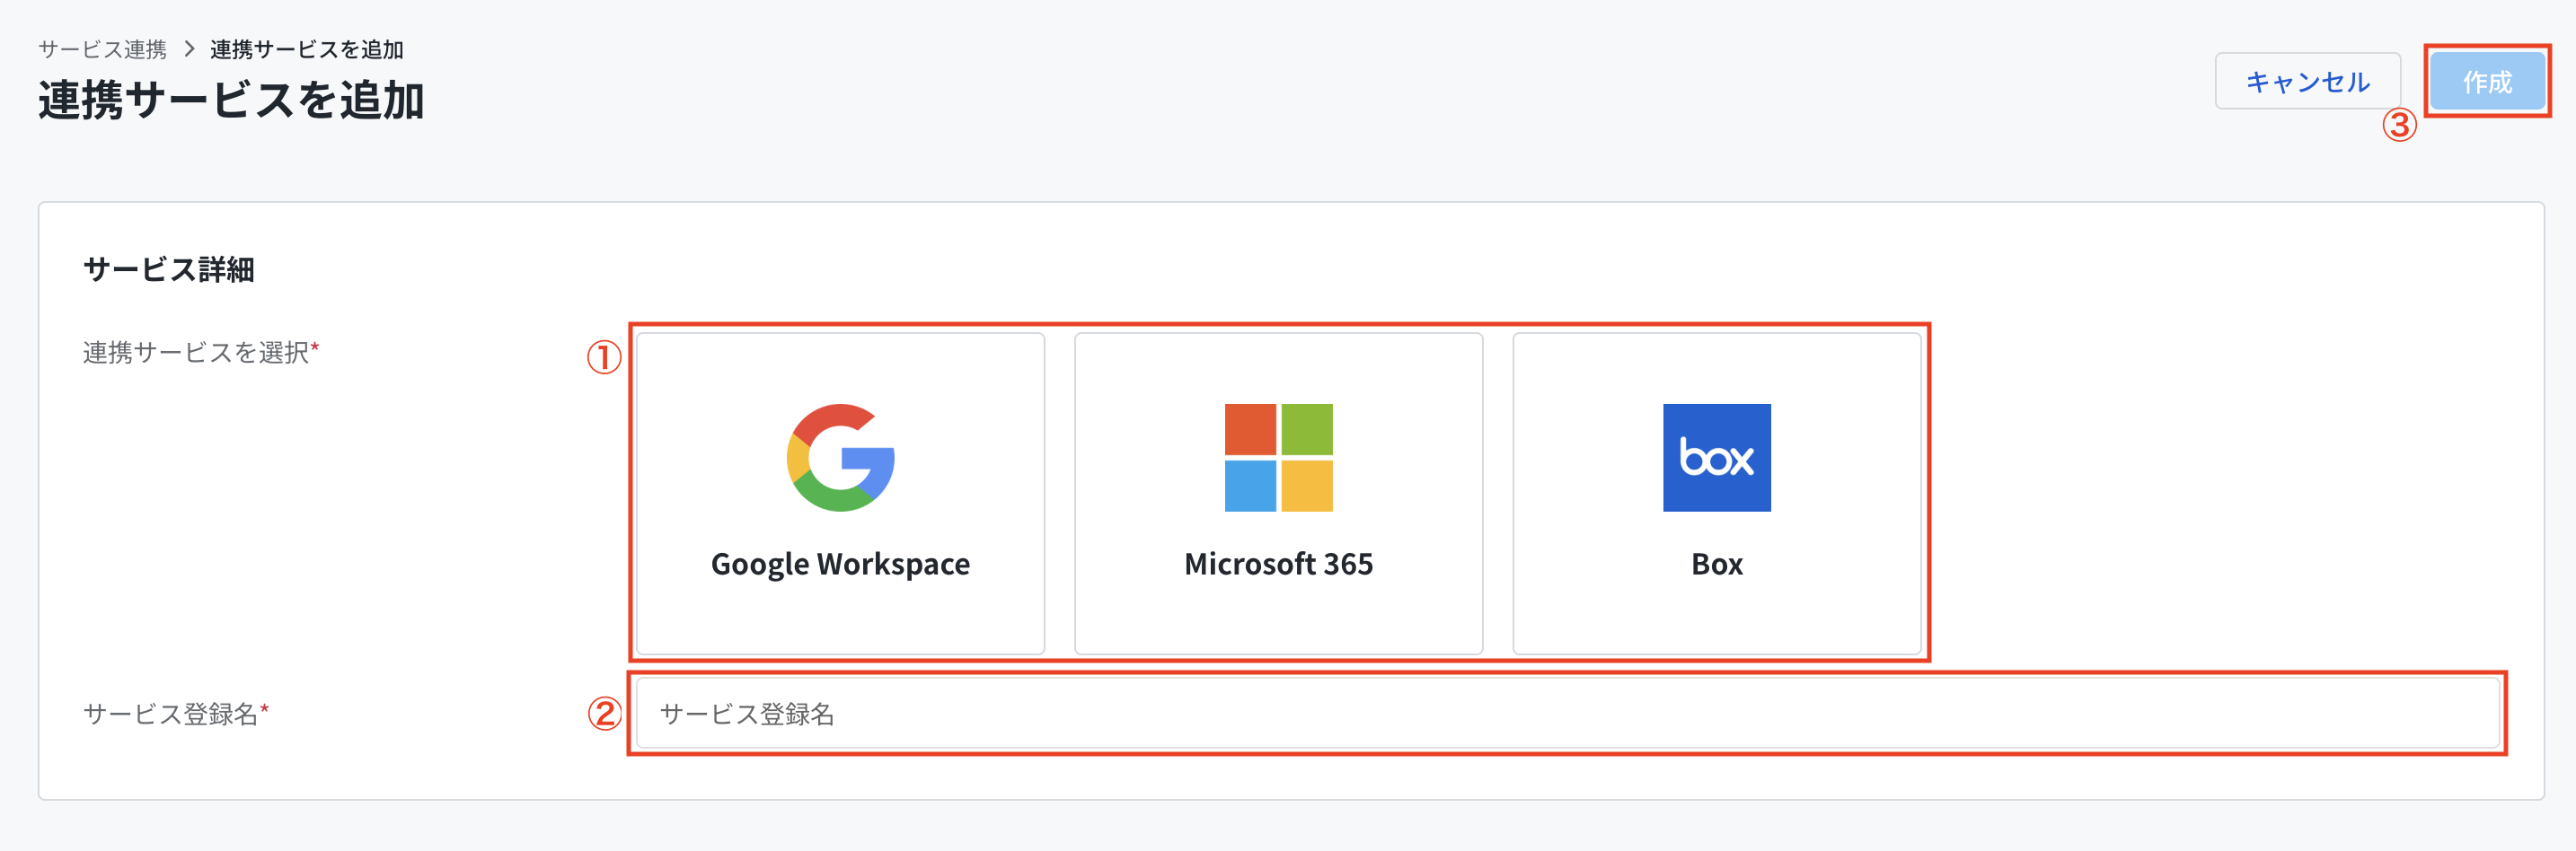This screenshot has width=2576, height=851.
Task: Click the circled number ③ annotation
Action: pos(2399,125)
